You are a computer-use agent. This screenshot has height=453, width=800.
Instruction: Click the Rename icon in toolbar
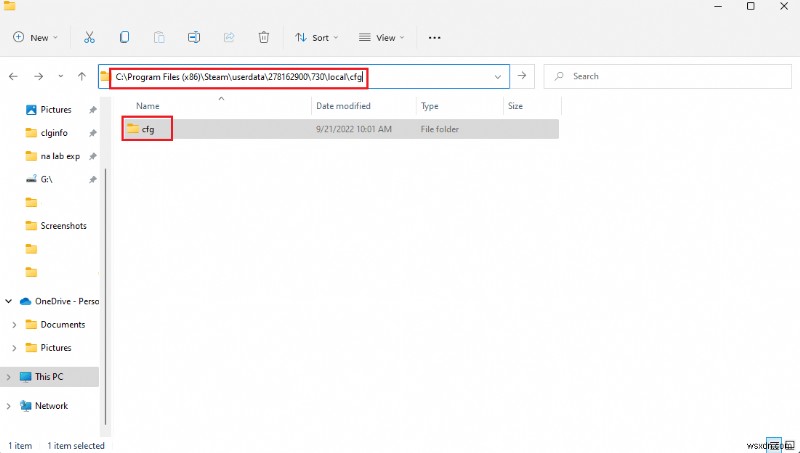[x=194, y=37]
